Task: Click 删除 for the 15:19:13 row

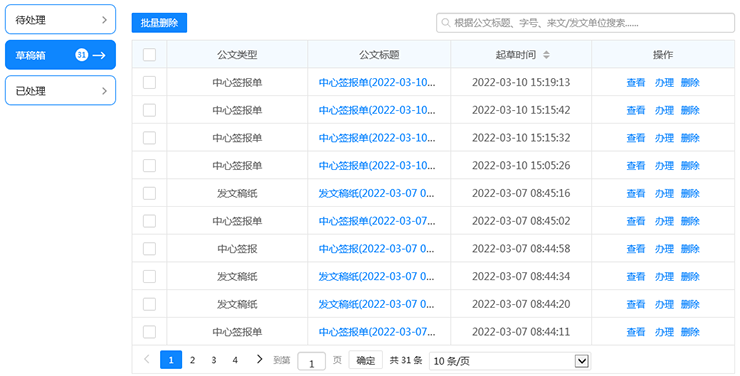Action: point(690,83)
